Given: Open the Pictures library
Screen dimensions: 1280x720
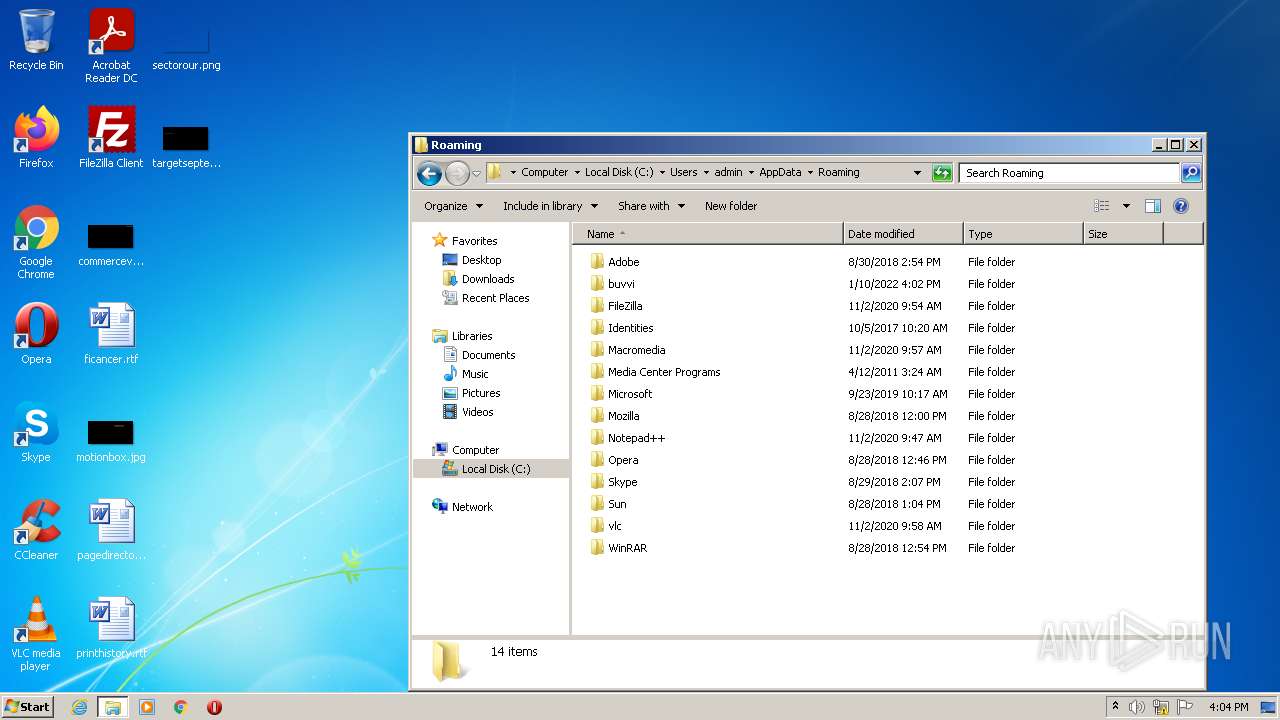Looking at the screenshot, I should 481,393.
